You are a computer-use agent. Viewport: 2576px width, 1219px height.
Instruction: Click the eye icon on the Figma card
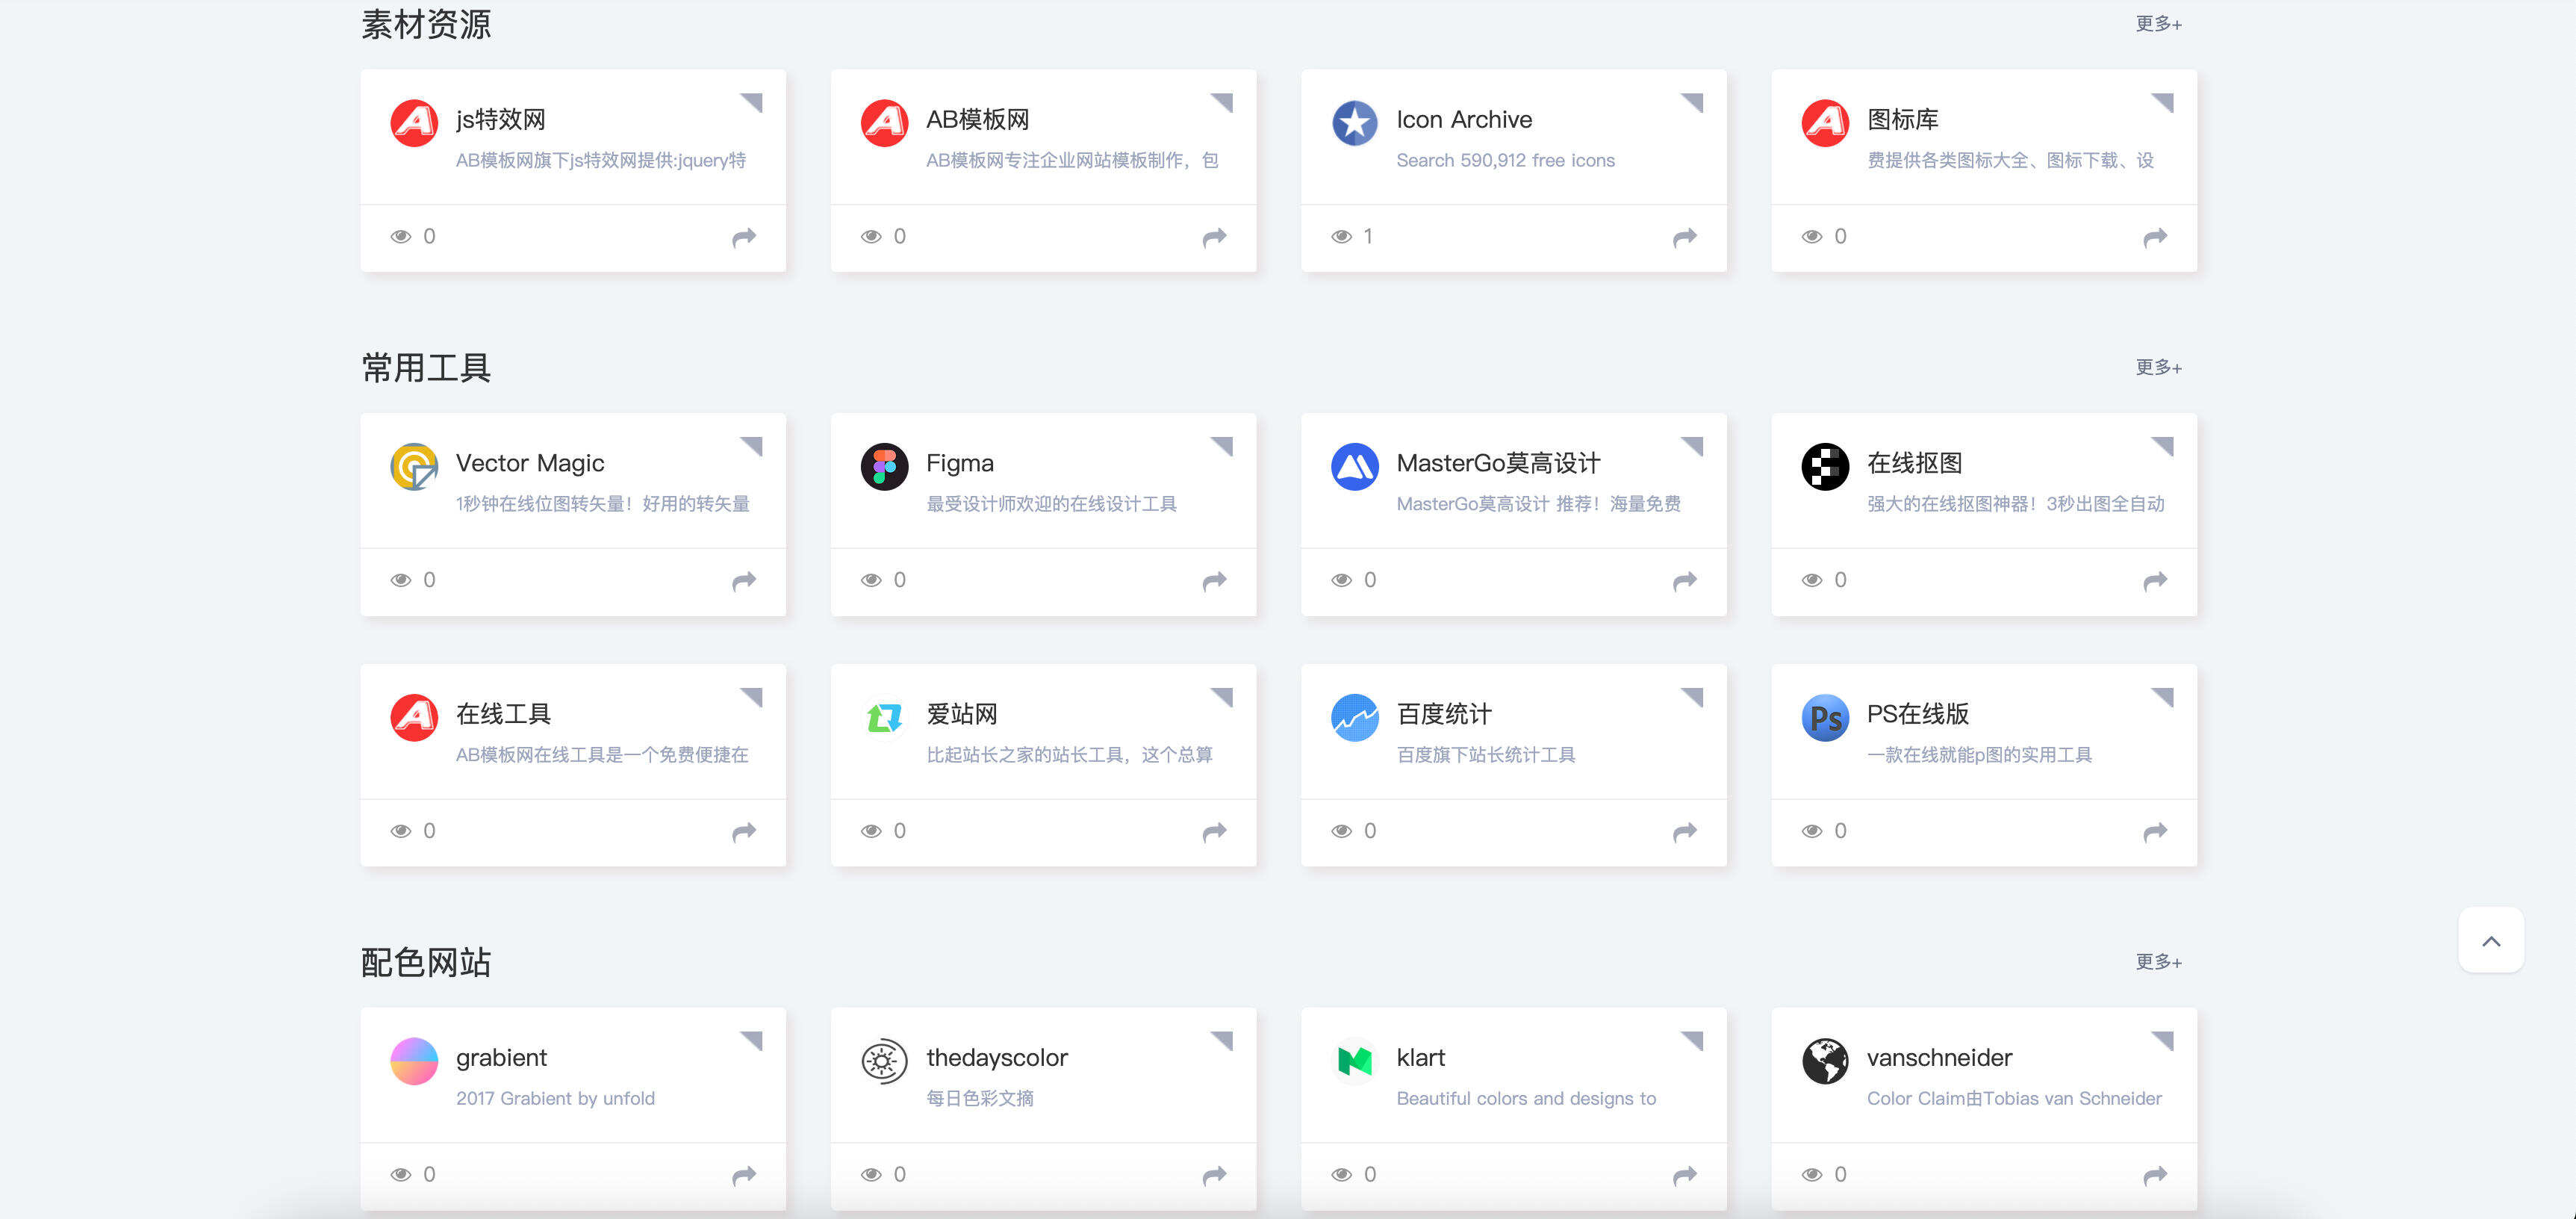point(873,580)
